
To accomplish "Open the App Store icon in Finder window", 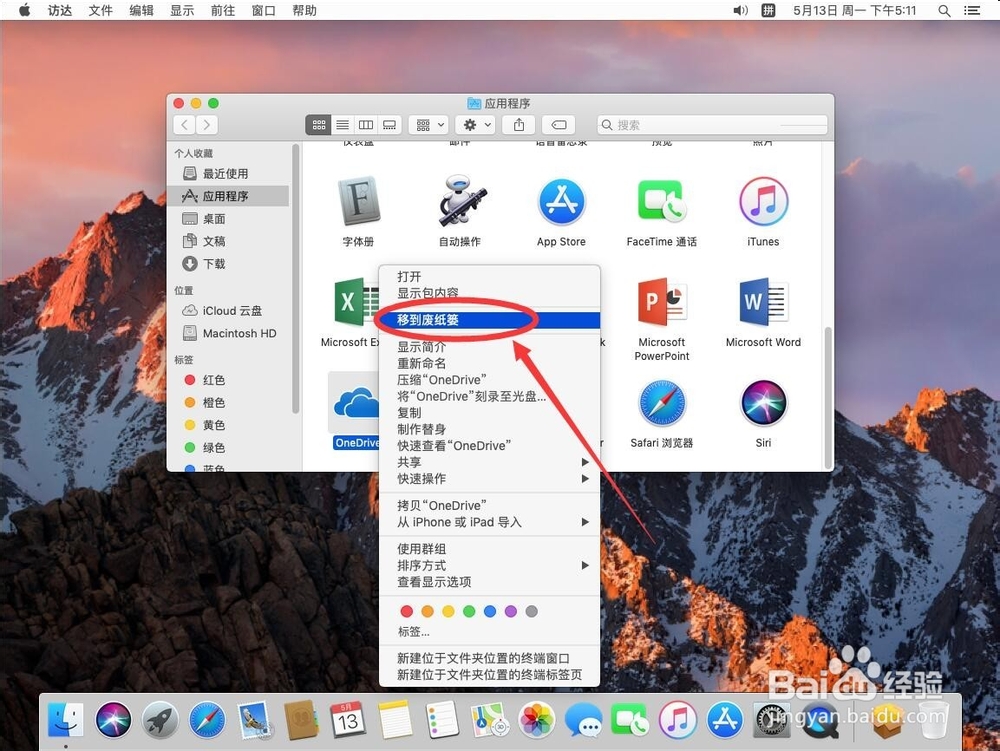I will [x=561, y=201].
